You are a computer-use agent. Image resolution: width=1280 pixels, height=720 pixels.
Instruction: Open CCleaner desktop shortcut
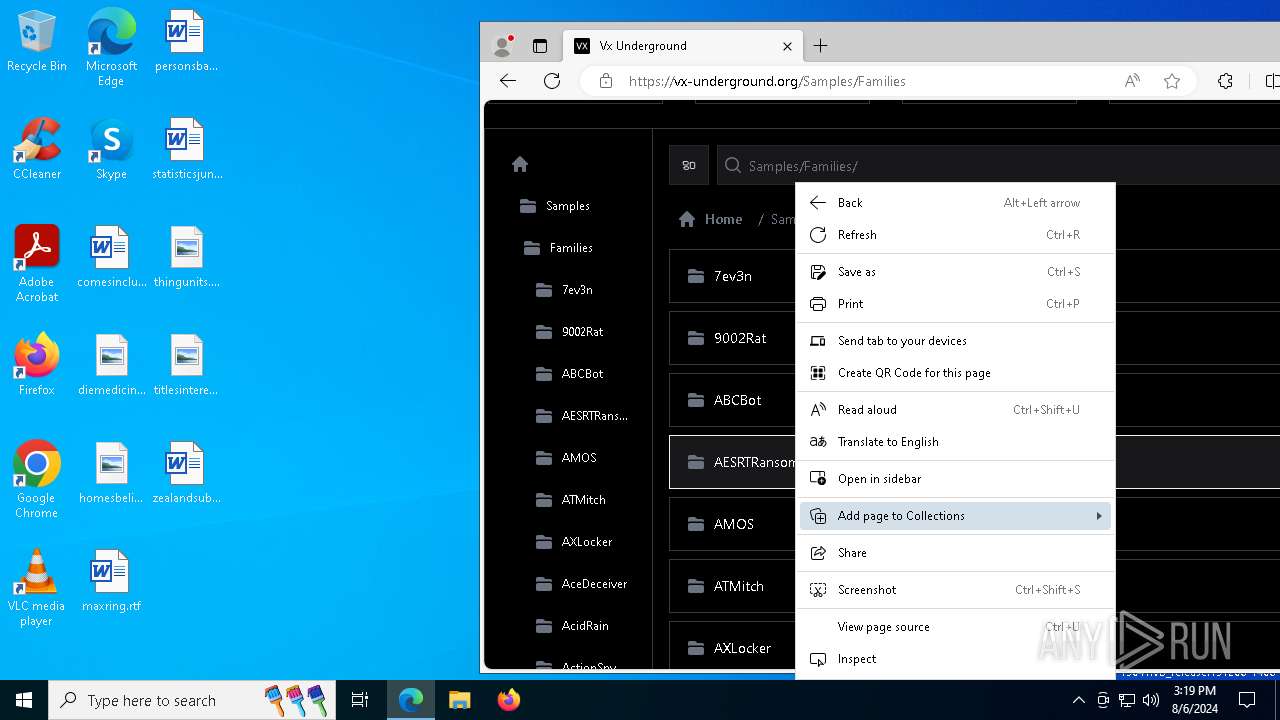[37, 150]
